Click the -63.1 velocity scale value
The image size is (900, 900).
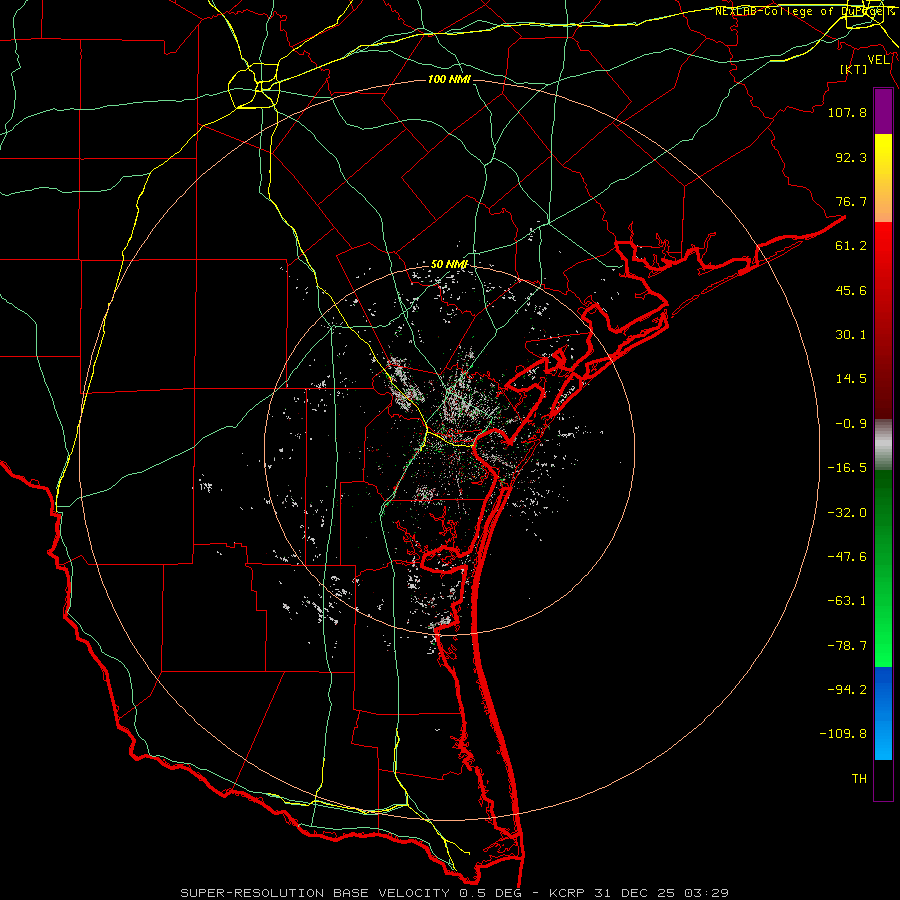pyautogui.click(x=847, y=601)
